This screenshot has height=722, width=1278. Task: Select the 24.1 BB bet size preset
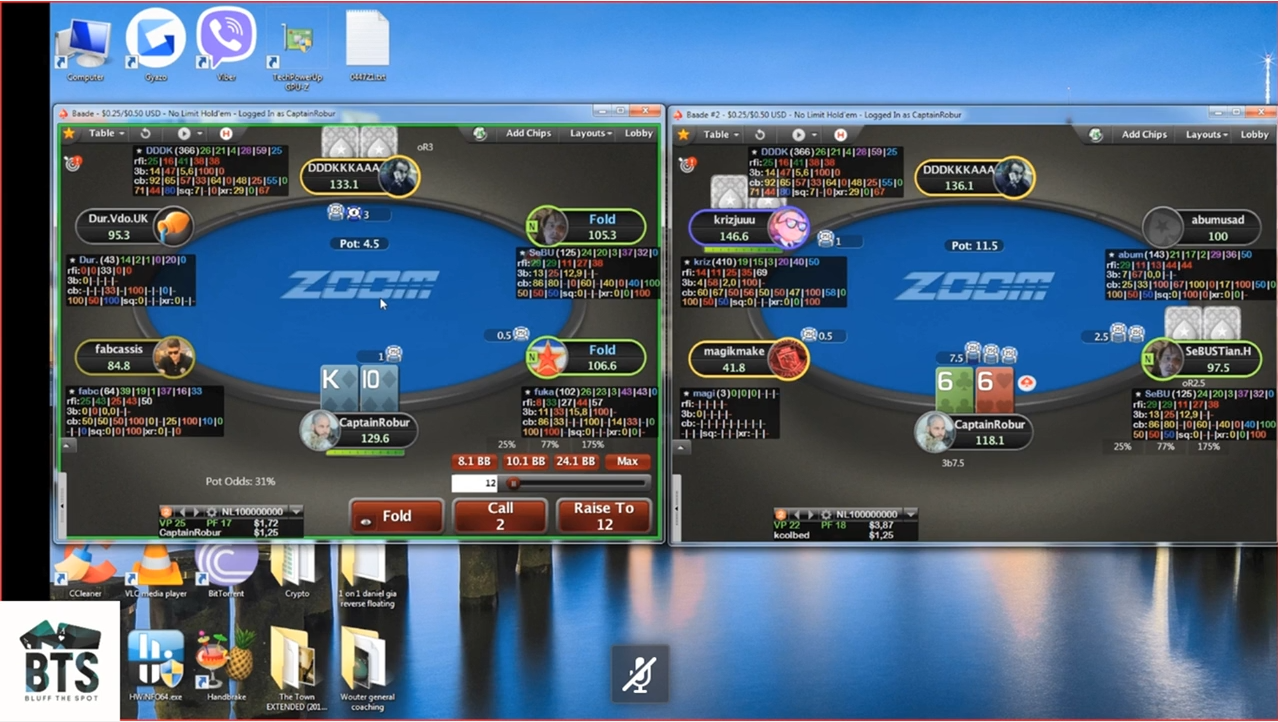[x=576, y=462]
